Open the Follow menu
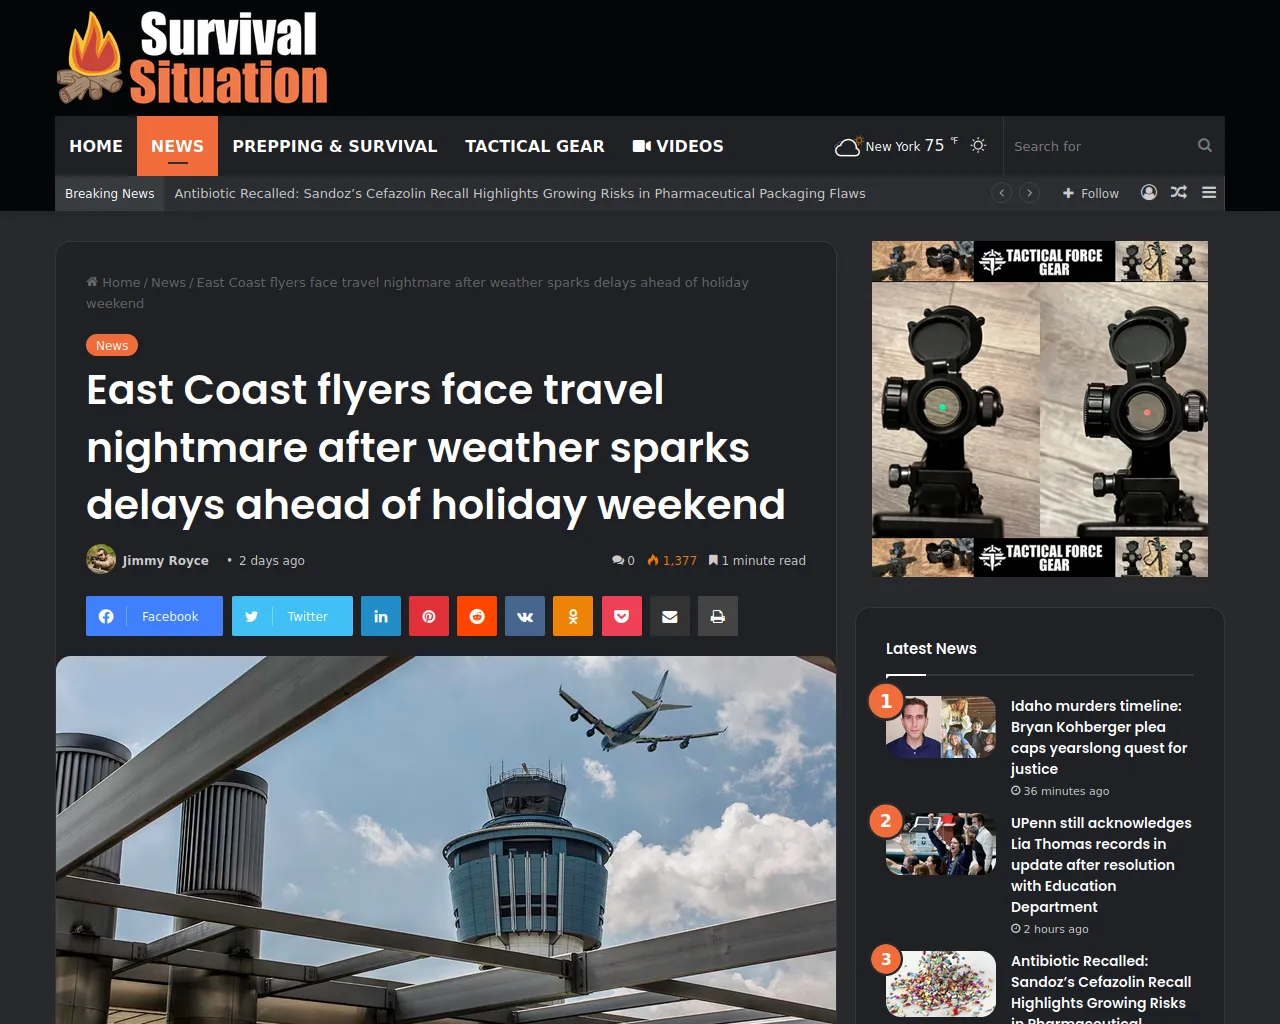 (1091, 193)
